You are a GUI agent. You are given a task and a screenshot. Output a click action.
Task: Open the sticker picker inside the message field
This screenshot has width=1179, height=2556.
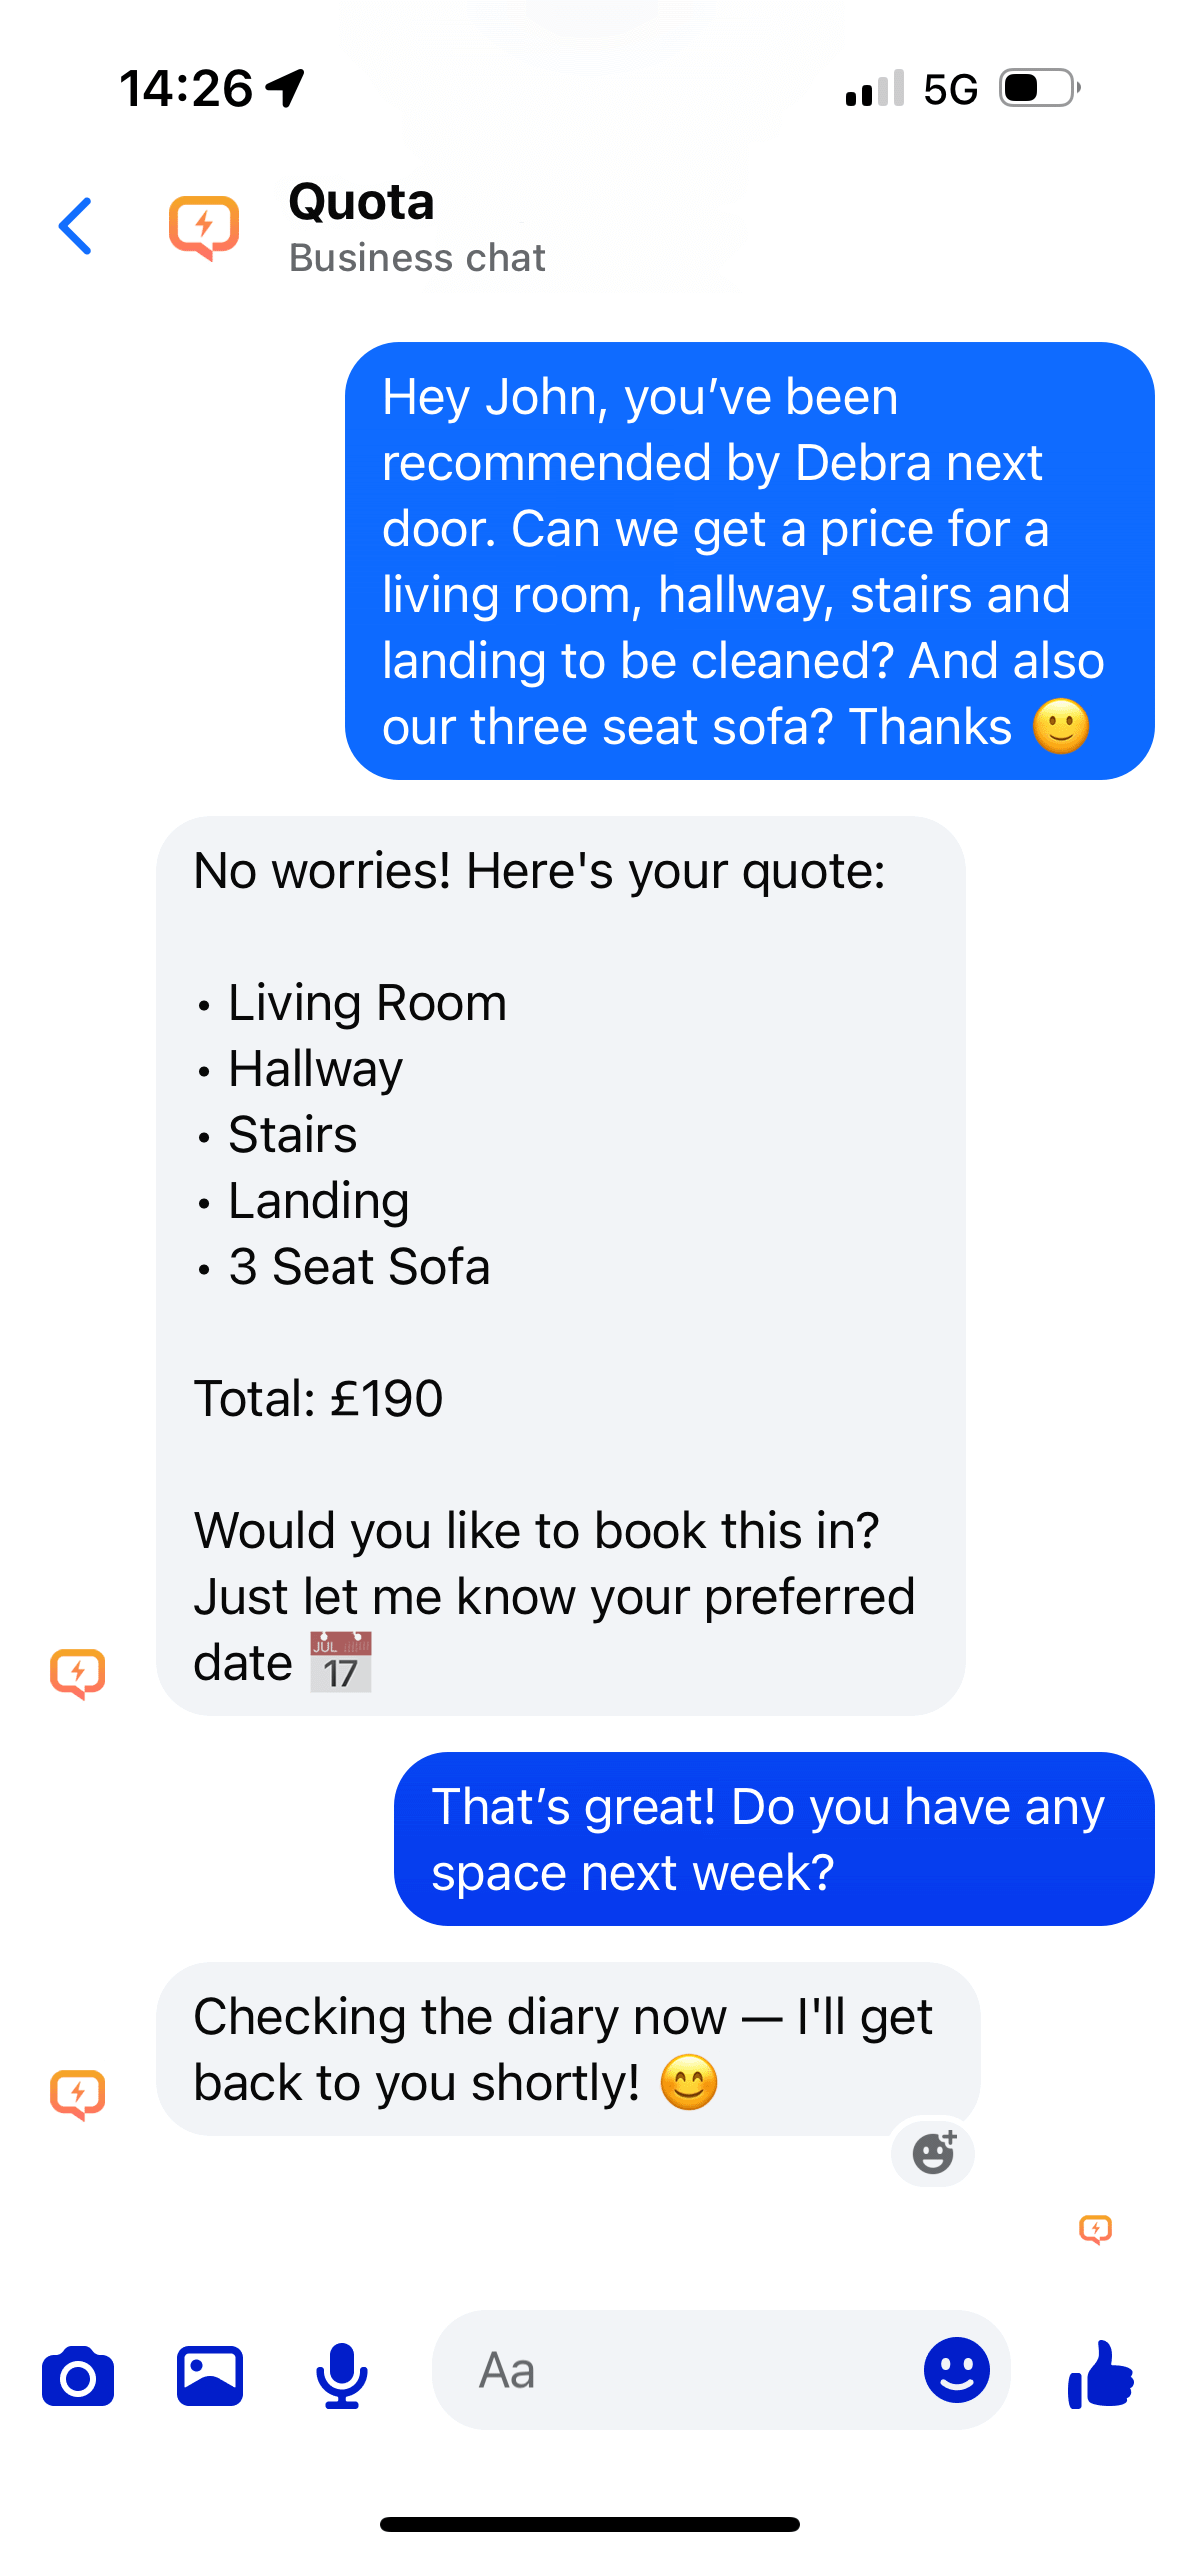957,2371
